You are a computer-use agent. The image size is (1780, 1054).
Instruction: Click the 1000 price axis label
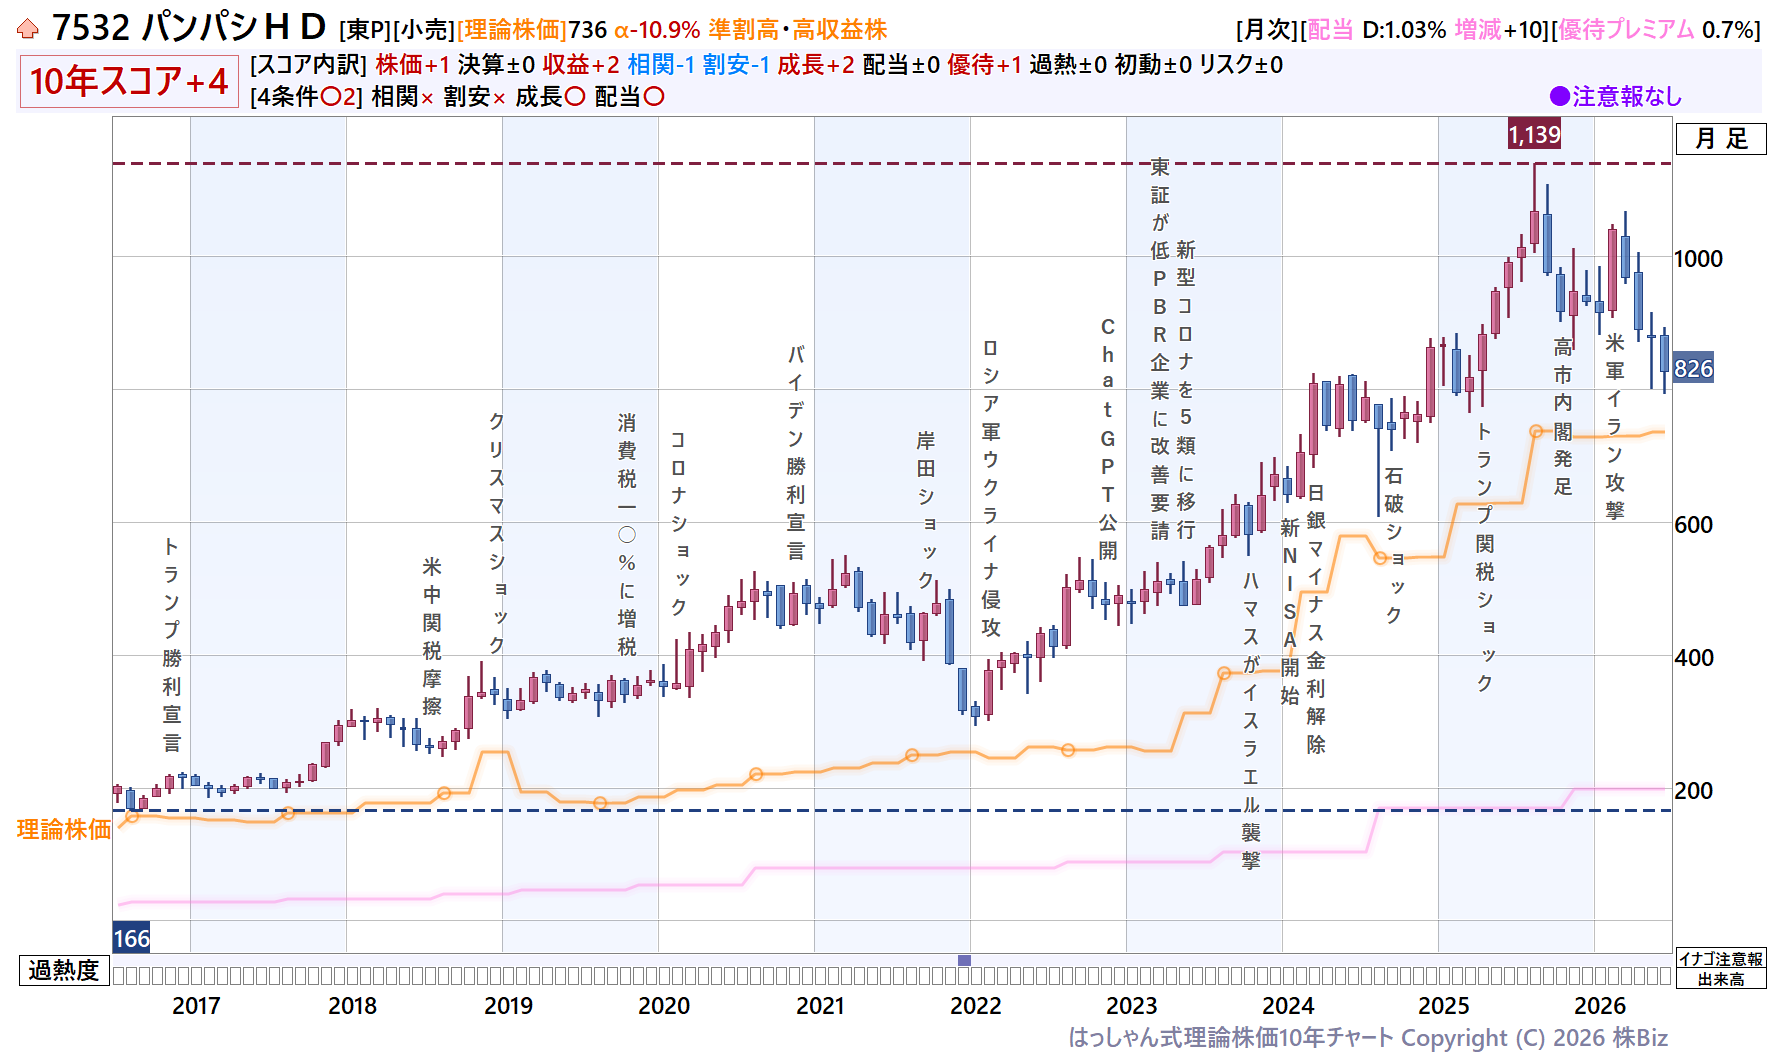click(1699, 259)
